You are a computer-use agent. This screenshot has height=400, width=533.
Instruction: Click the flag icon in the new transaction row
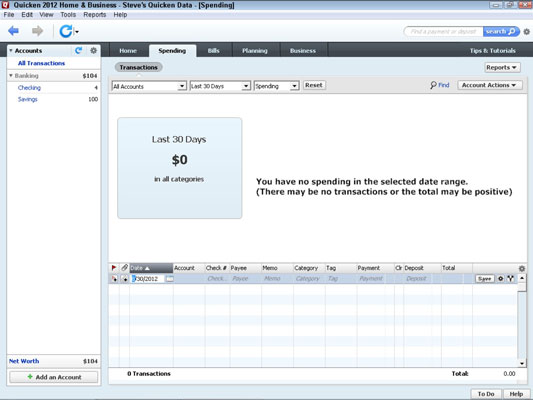(x=114, y=279)
